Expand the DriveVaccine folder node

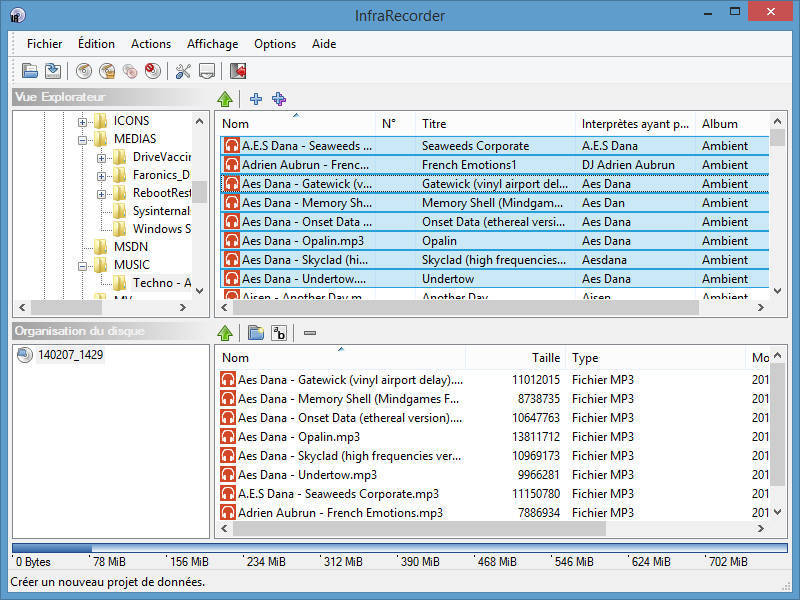click(102, 158)
